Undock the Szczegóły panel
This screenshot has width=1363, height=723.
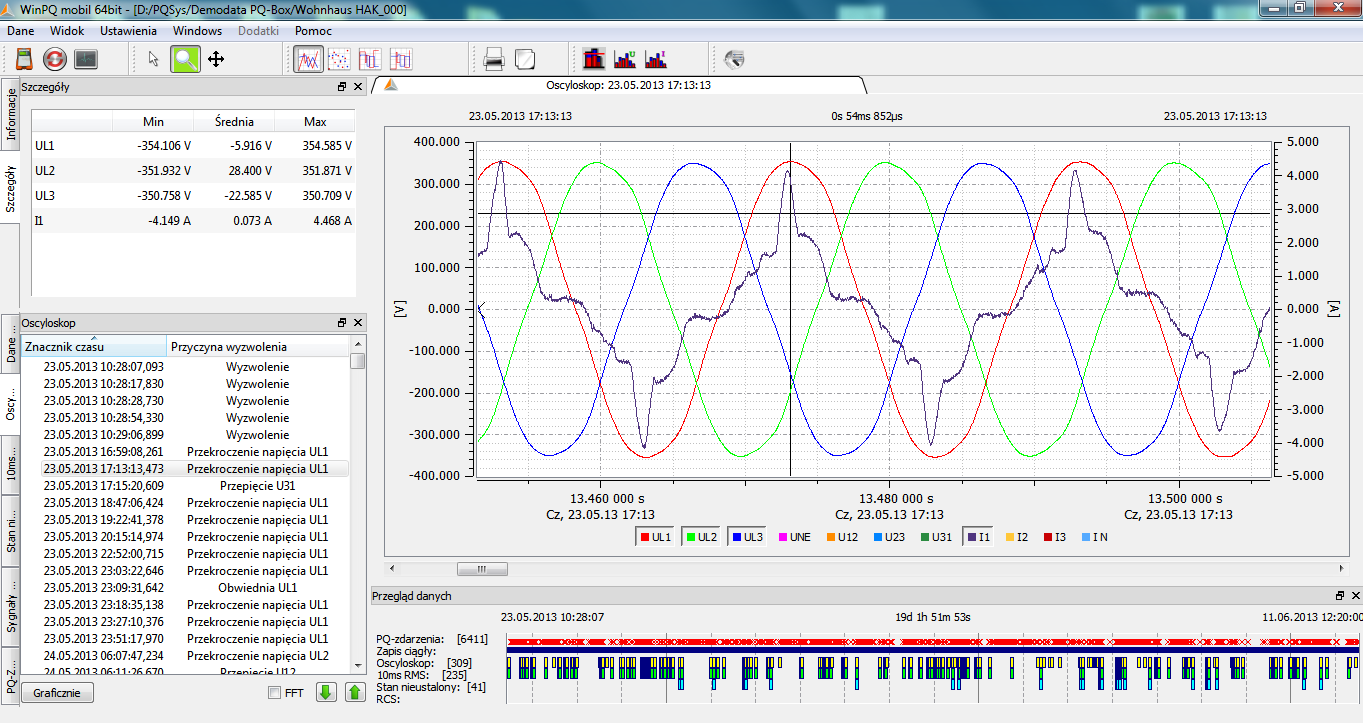pos(342,87)
